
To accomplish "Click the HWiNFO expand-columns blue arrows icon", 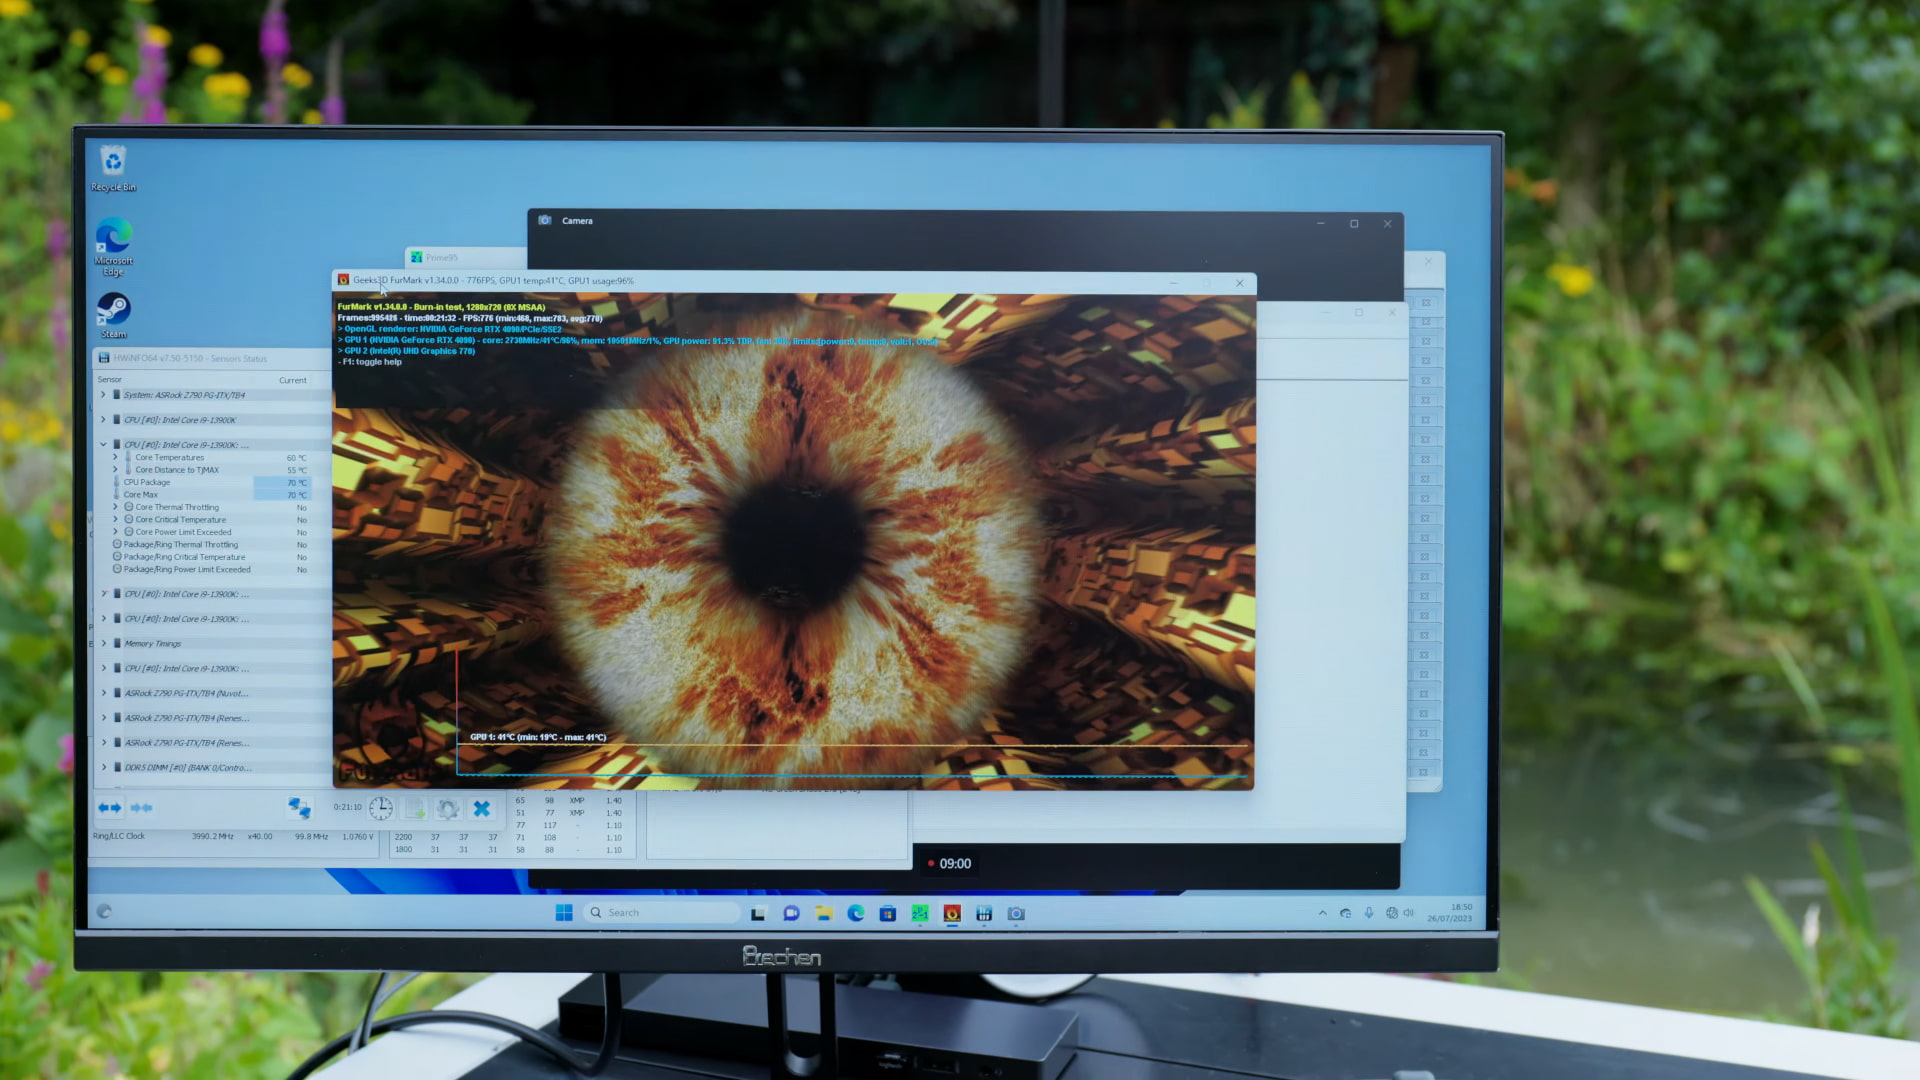I will 109,807.
